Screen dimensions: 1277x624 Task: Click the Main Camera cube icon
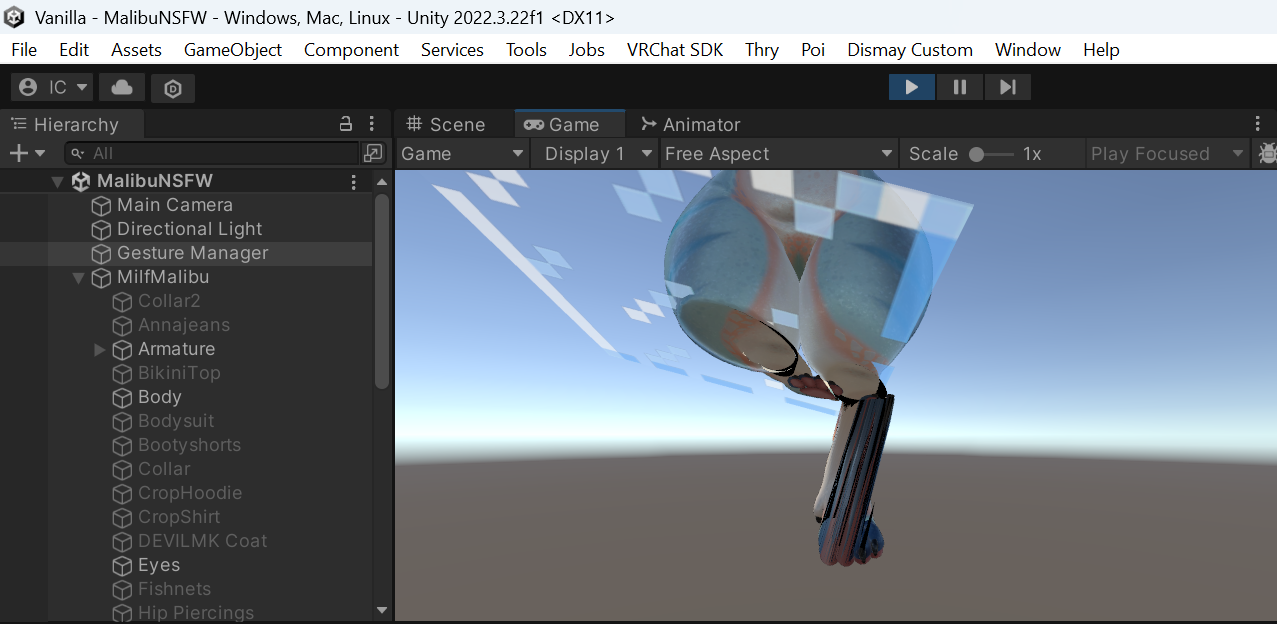tap(101, 205)
